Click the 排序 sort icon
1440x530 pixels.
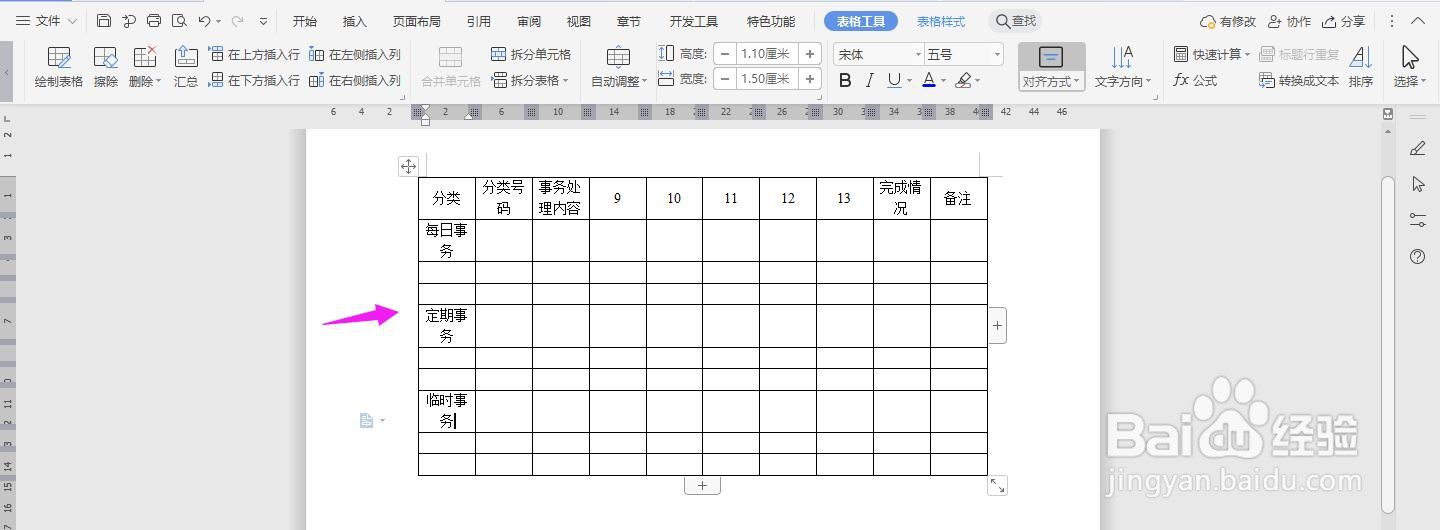(x=1361, y=67)
